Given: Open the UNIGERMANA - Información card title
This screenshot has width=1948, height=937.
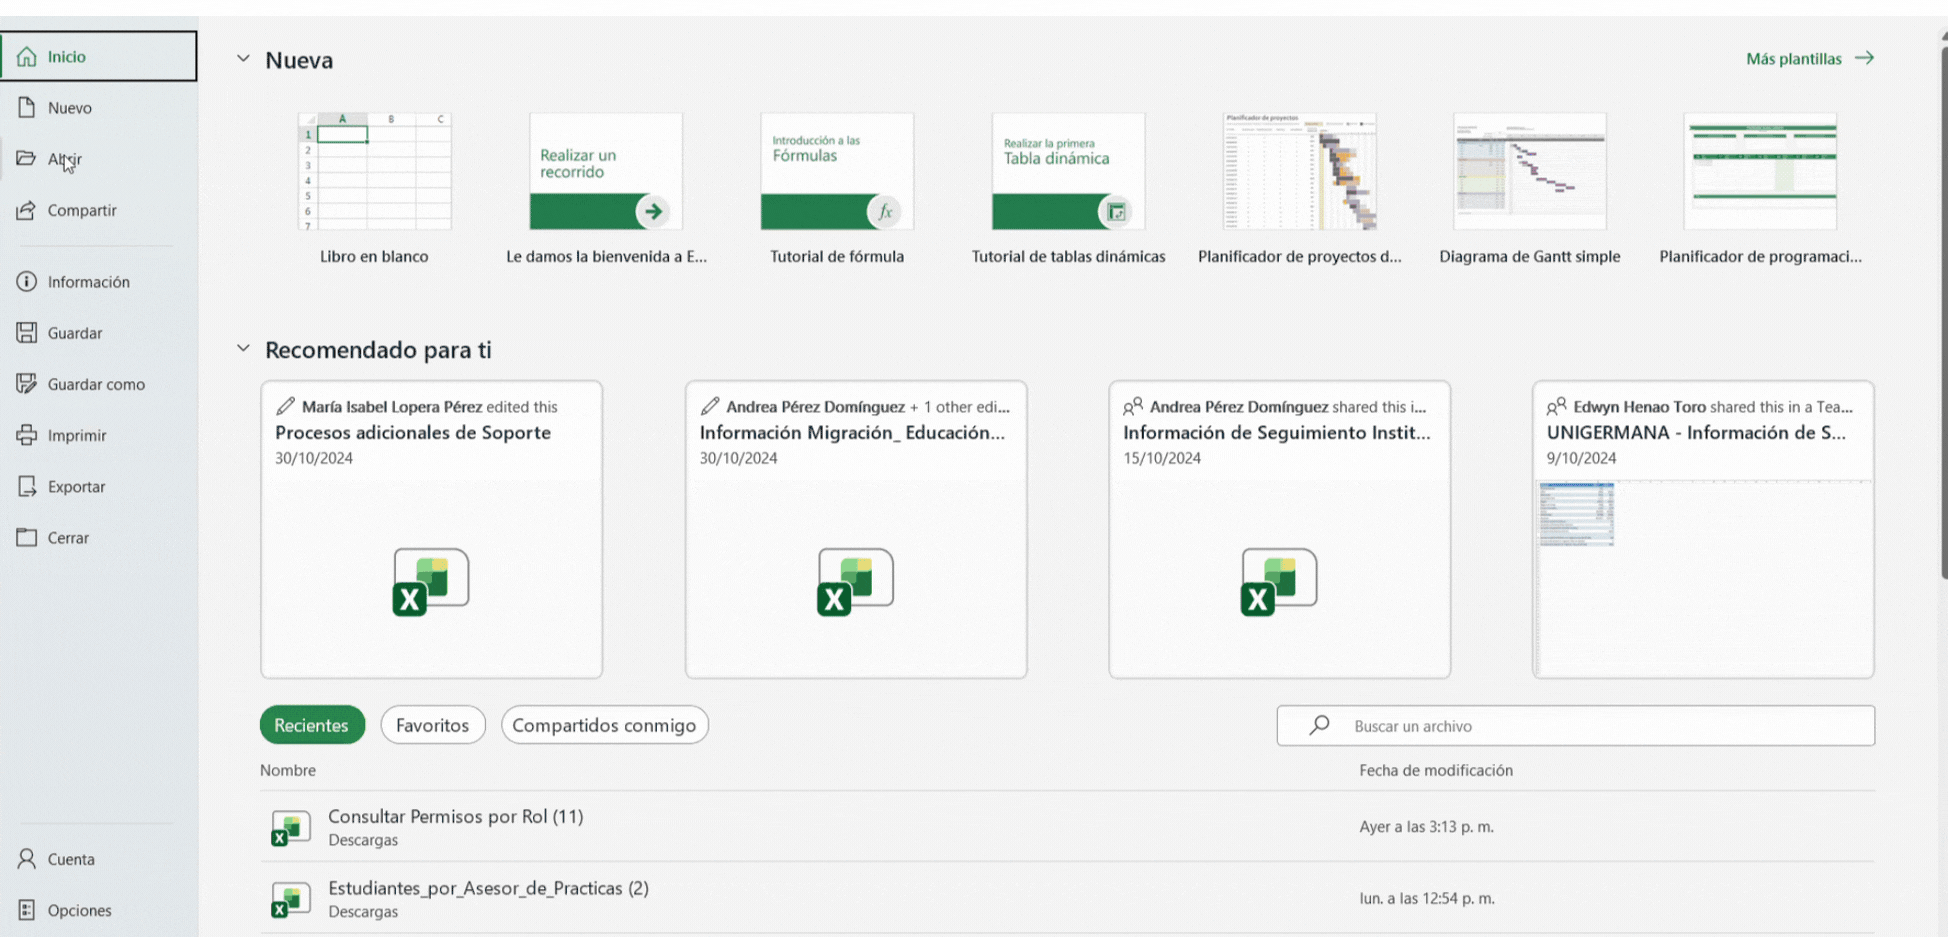Looking at the screenshot, I should click(1696, 432).
